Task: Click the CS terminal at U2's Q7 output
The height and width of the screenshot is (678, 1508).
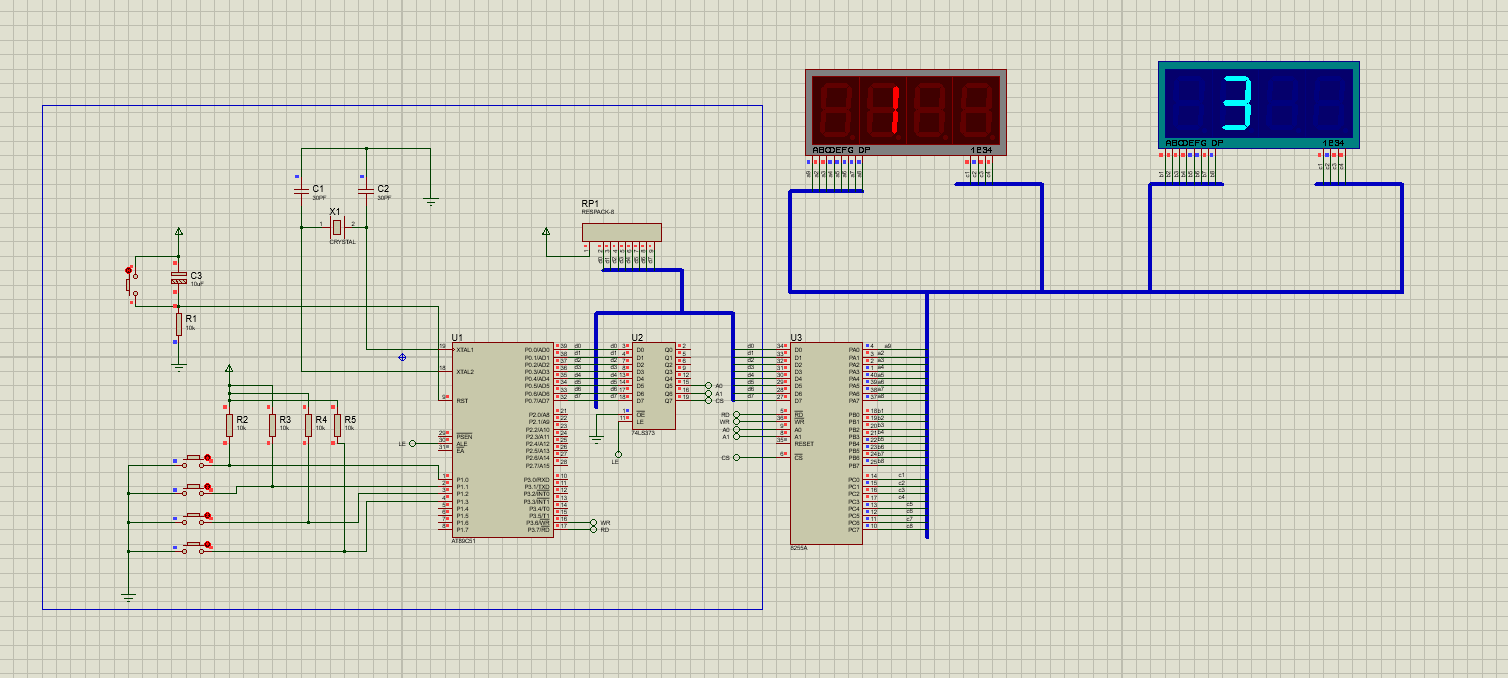Action: pyautogui.click(x=708, y=400)
